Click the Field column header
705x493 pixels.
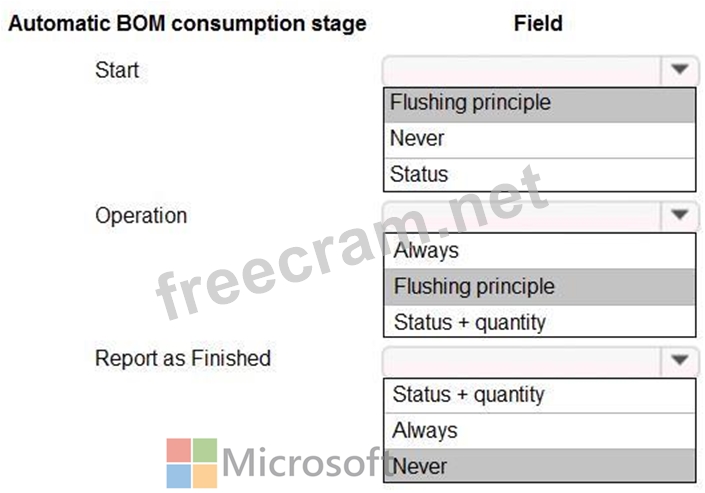click(538, 23)
